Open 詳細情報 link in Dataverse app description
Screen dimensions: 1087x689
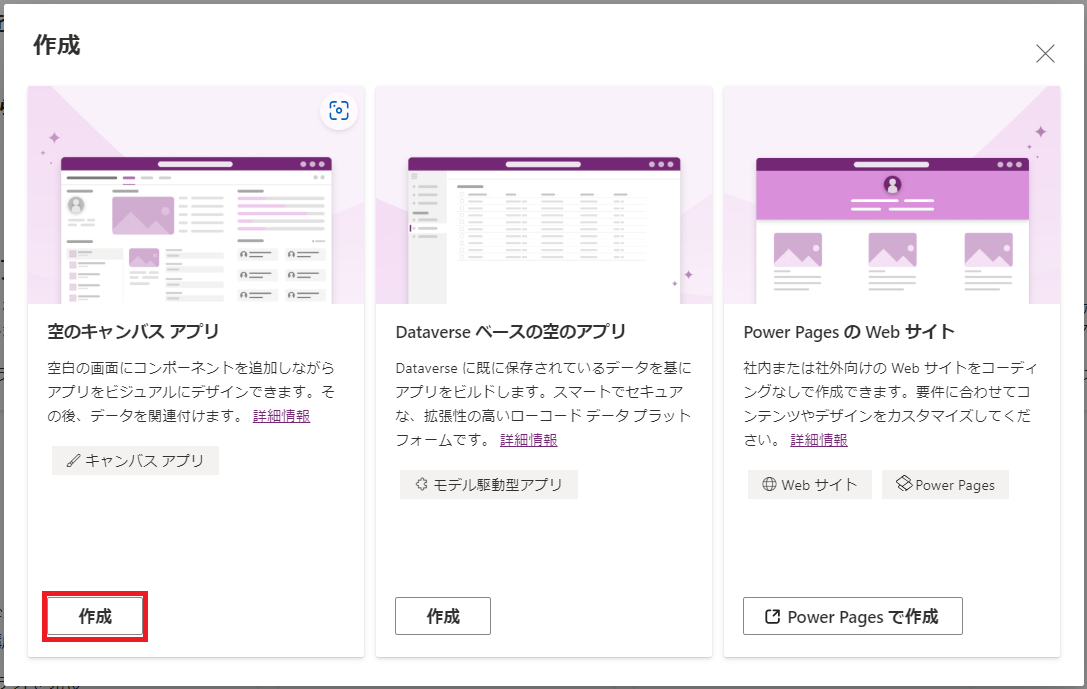coord(529,440)
